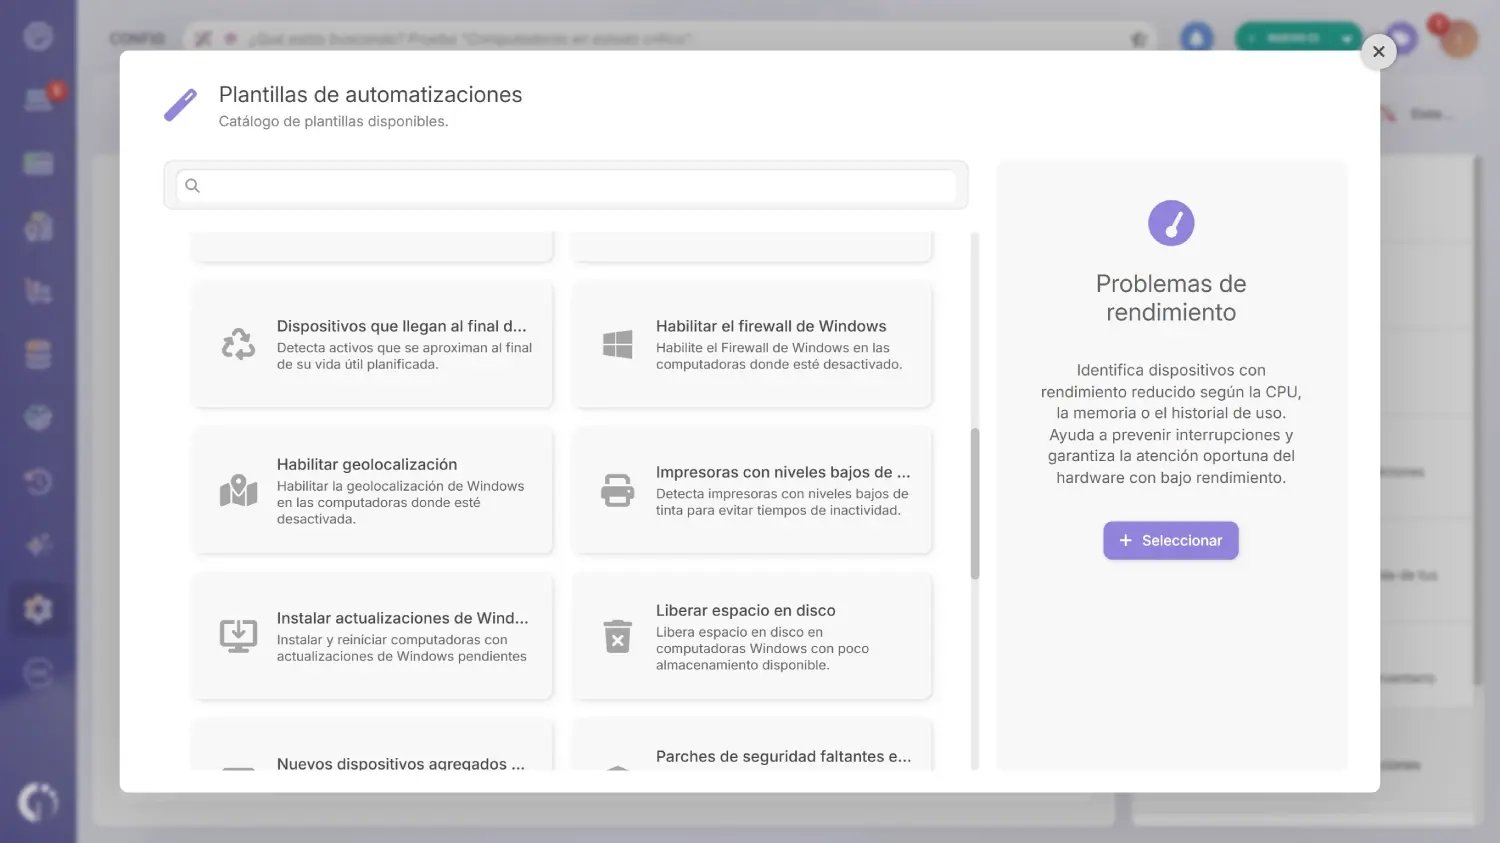The width and height of the screenshot is (1500, 843).
Task: Click the blue round icon in background top bar
Action: 1196,38
